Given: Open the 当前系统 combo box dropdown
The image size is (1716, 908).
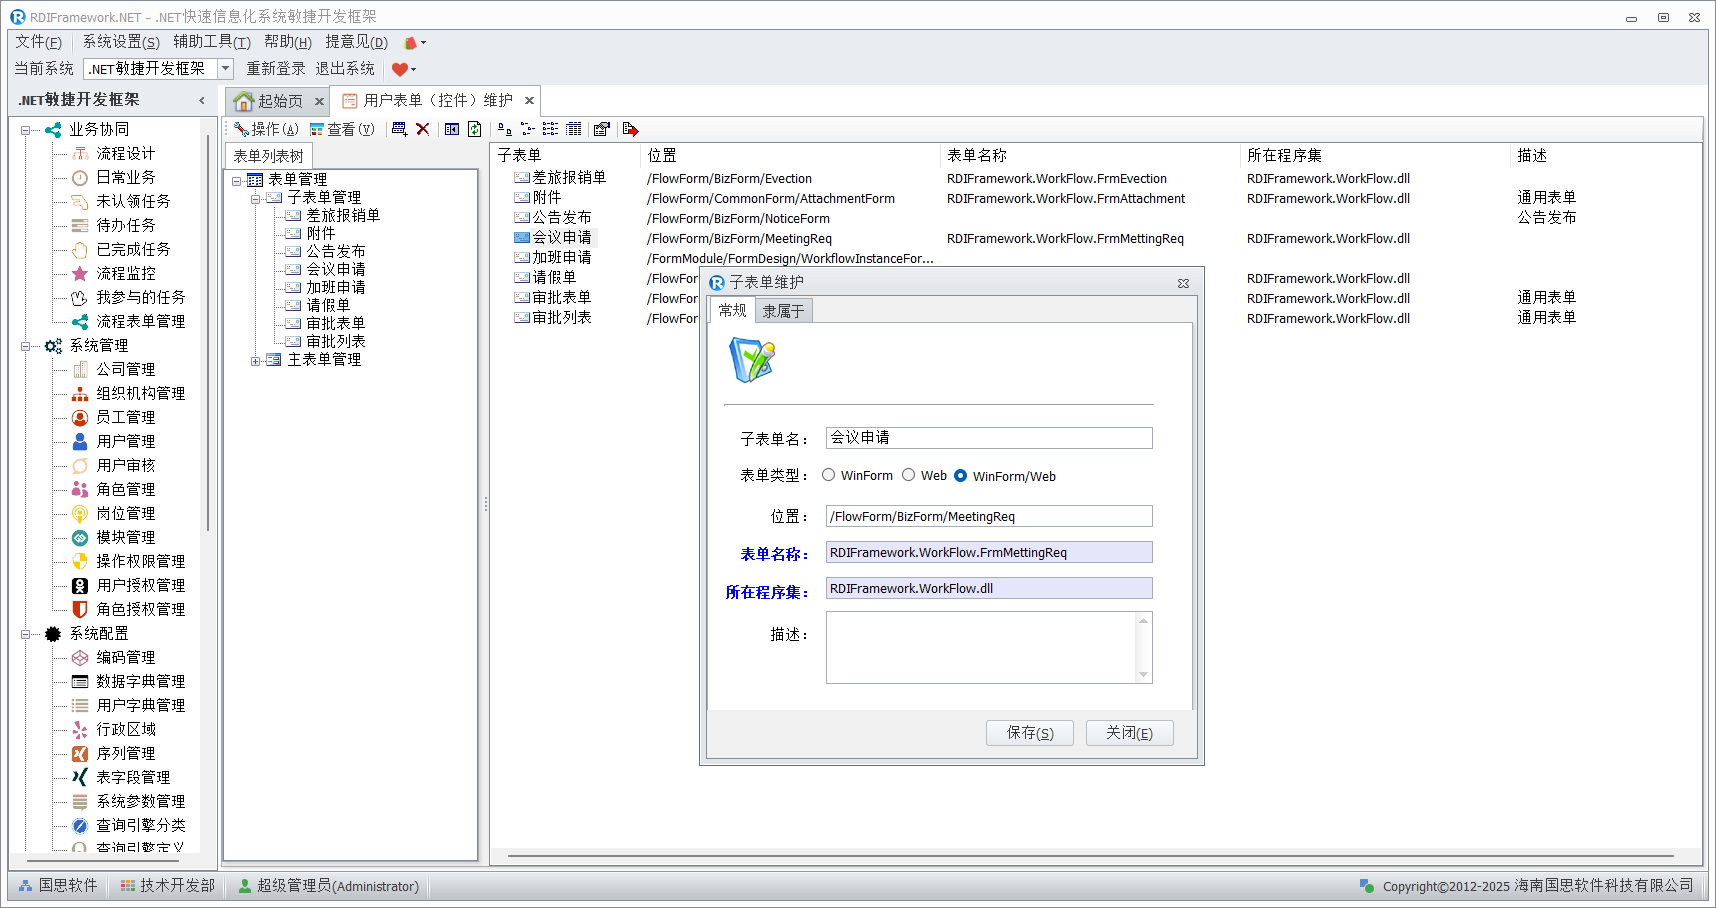Looking at the screenshot, I should pos(225,69).
